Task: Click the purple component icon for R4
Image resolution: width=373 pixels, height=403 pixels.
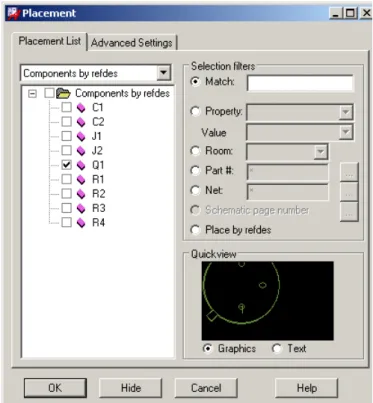Action: click(81, 222)
